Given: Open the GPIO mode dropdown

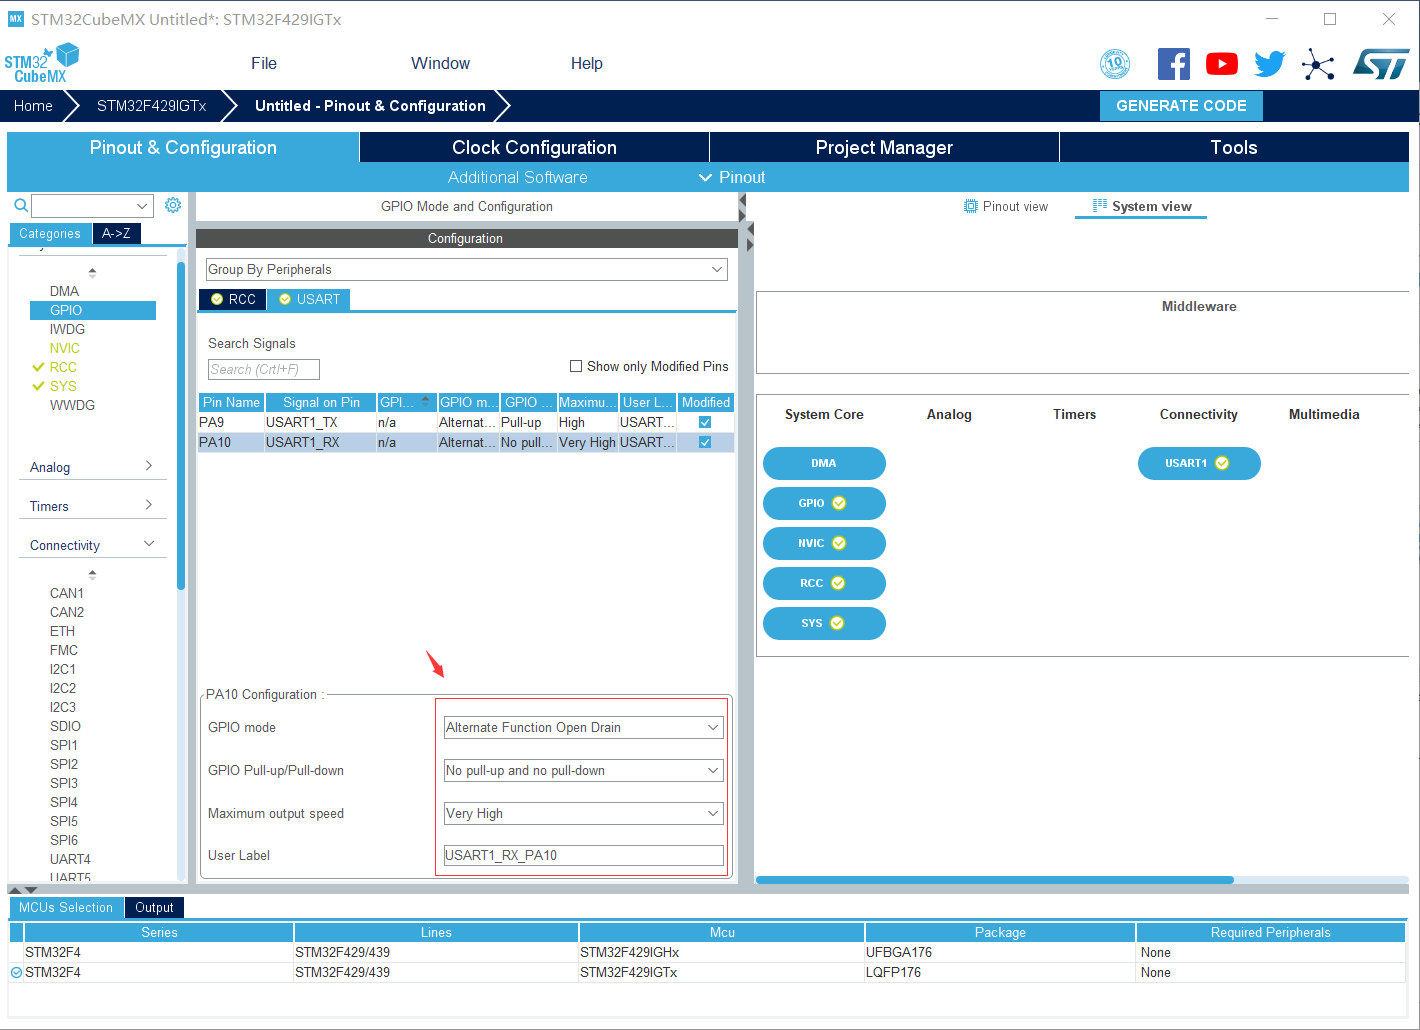Looking at the screenshot, I should [x=583, y=727].
